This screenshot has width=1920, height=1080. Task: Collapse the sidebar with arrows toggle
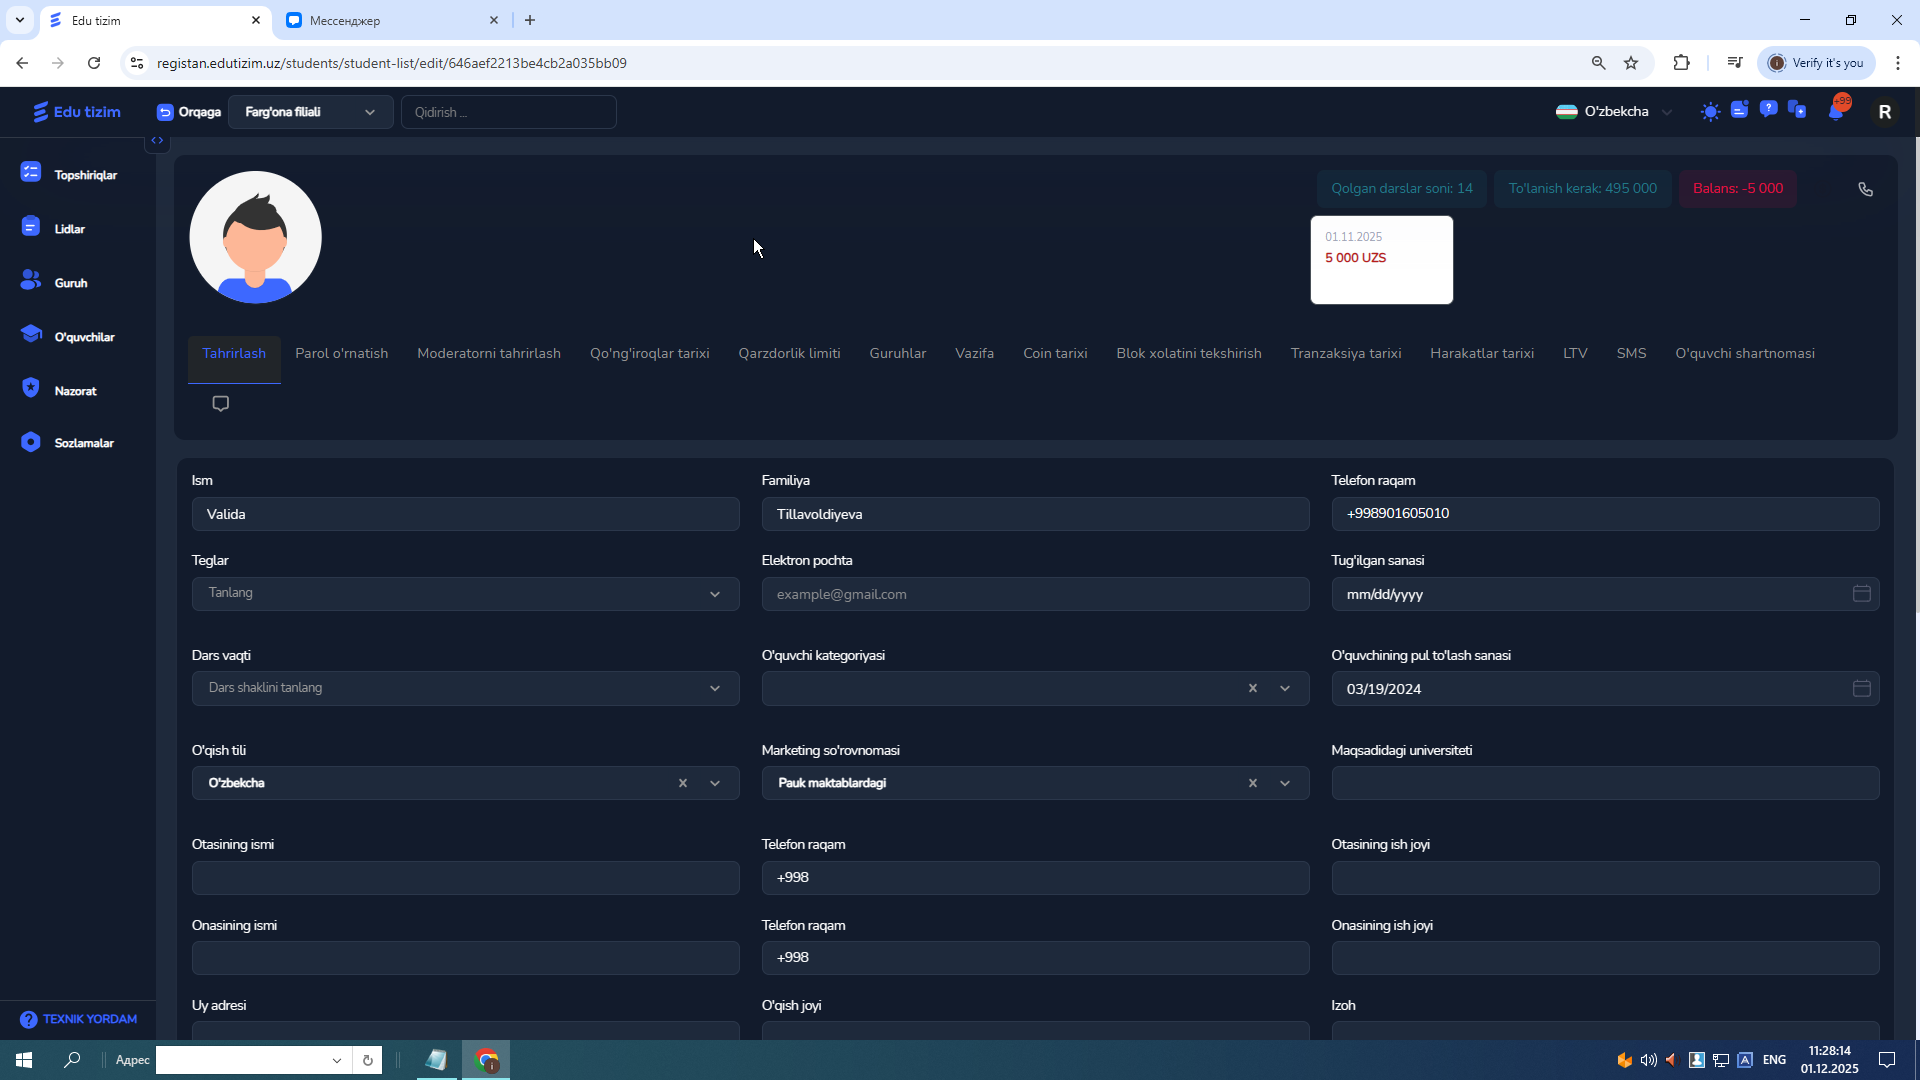(x=157, y=141)
